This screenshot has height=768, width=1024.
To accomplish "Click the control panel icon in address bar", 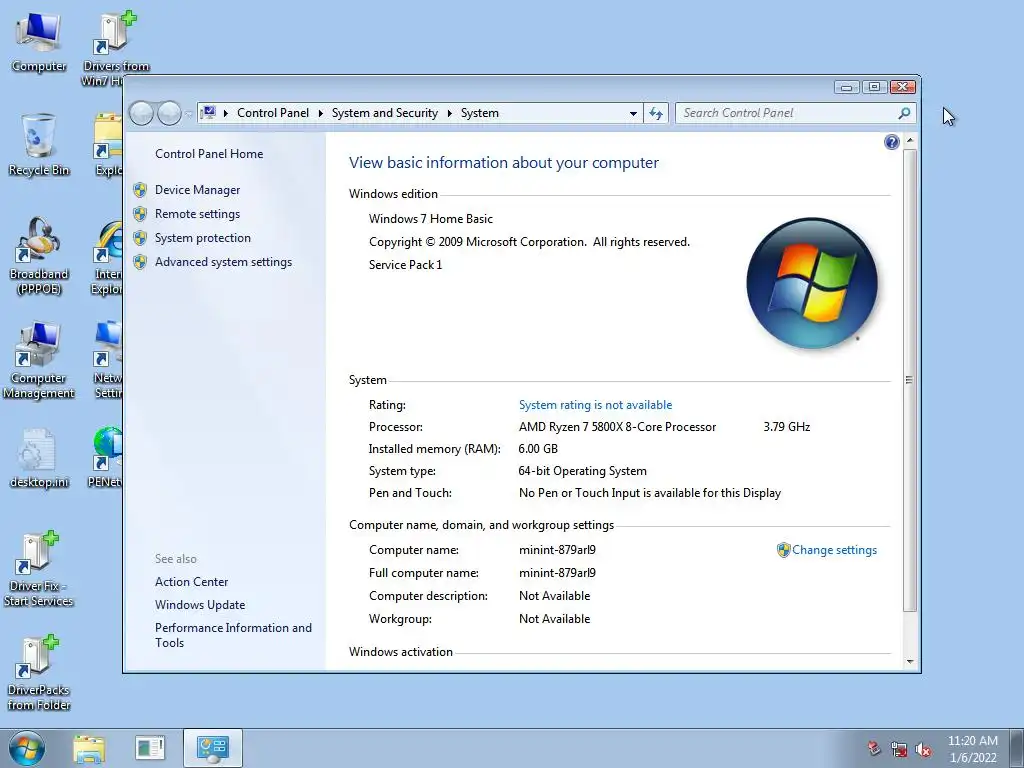I will pos(208,113).
